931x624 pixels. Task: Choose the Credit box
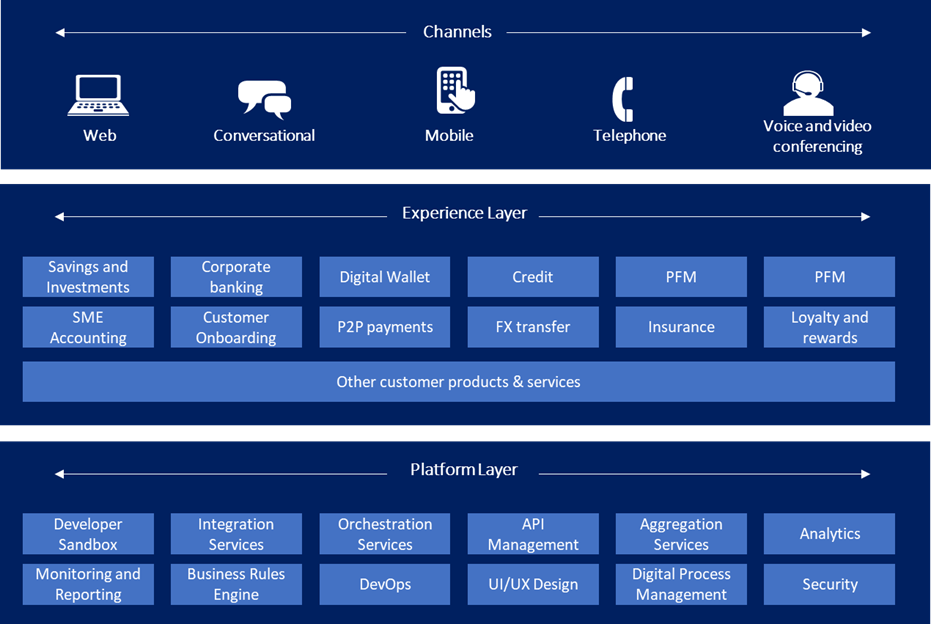point(533,277)
